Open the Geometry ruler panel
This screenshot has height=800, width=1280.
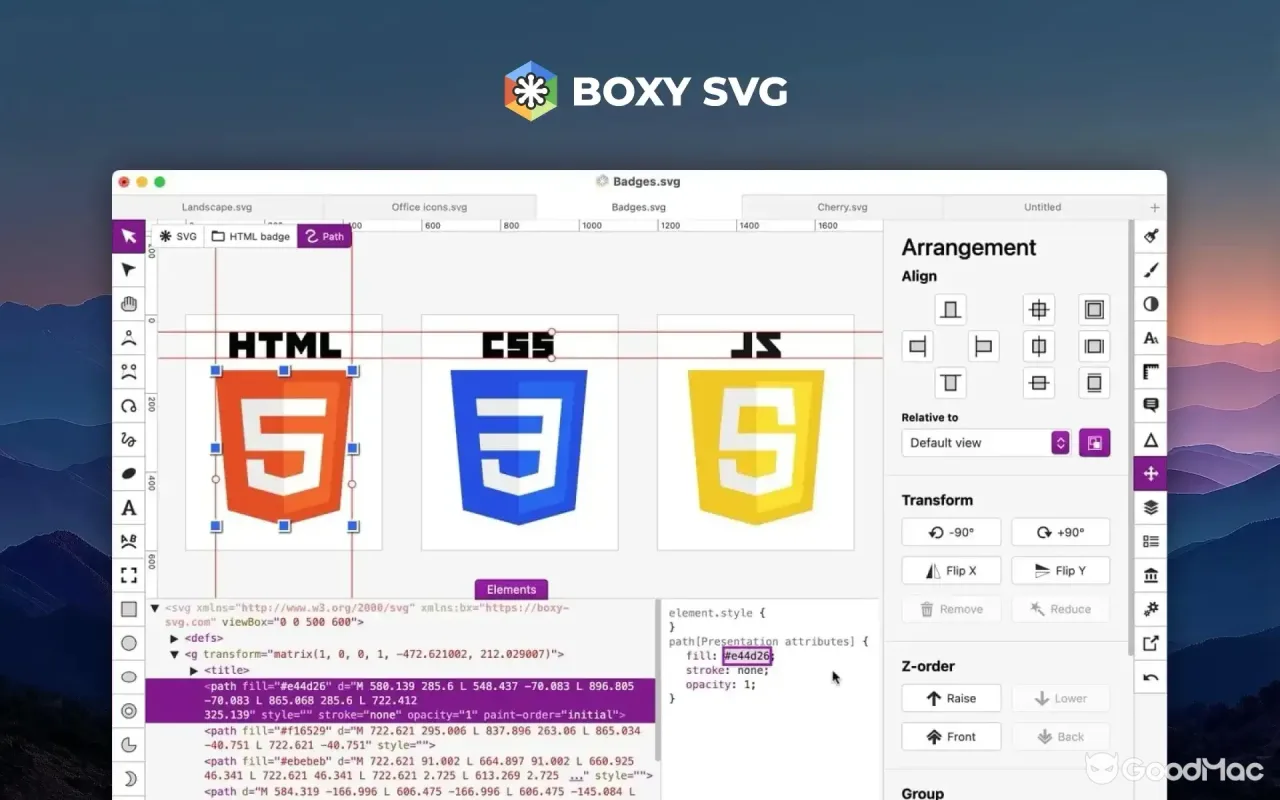click(x=1151, y=372)
